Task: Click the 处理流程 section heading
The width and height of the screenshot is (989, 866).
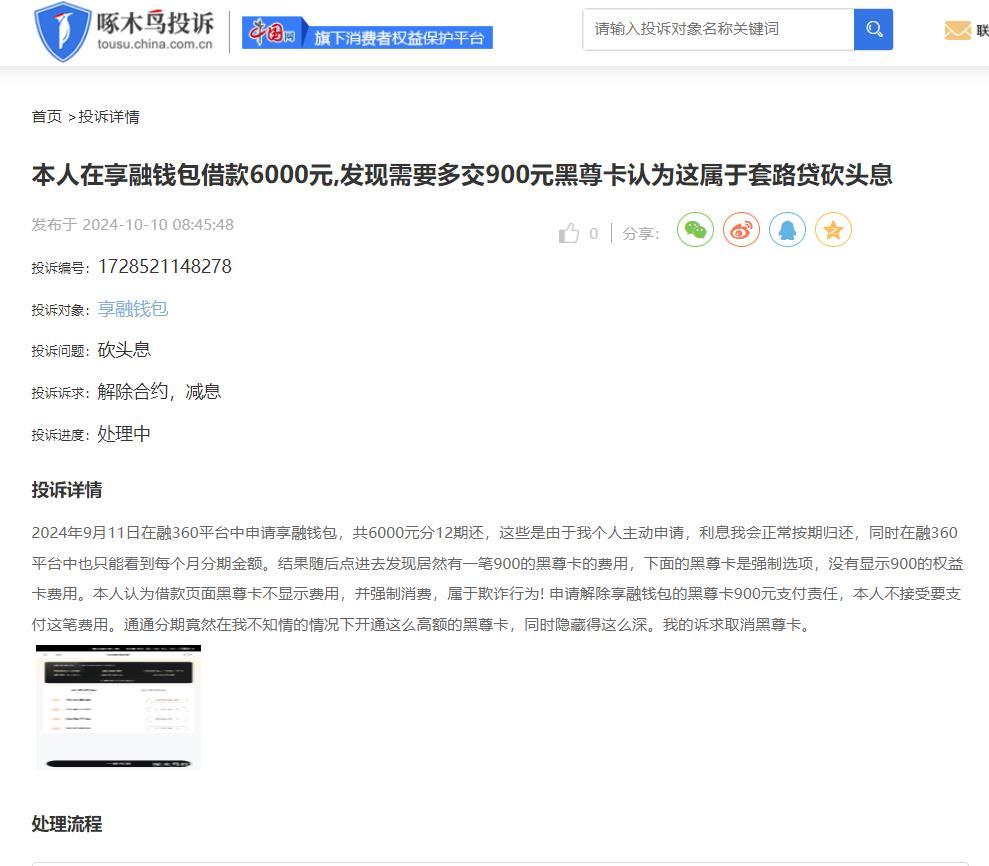Action: tap(67, 824)
